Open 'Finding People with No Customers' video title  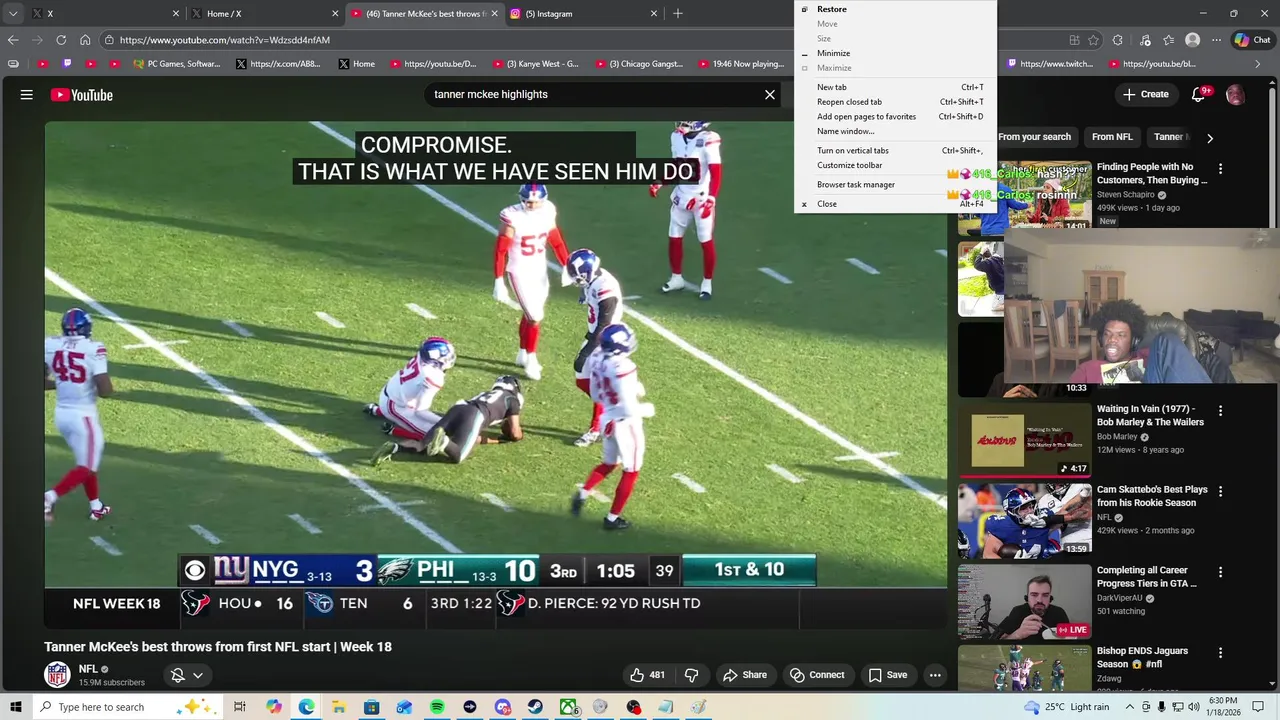point(1152,174)
